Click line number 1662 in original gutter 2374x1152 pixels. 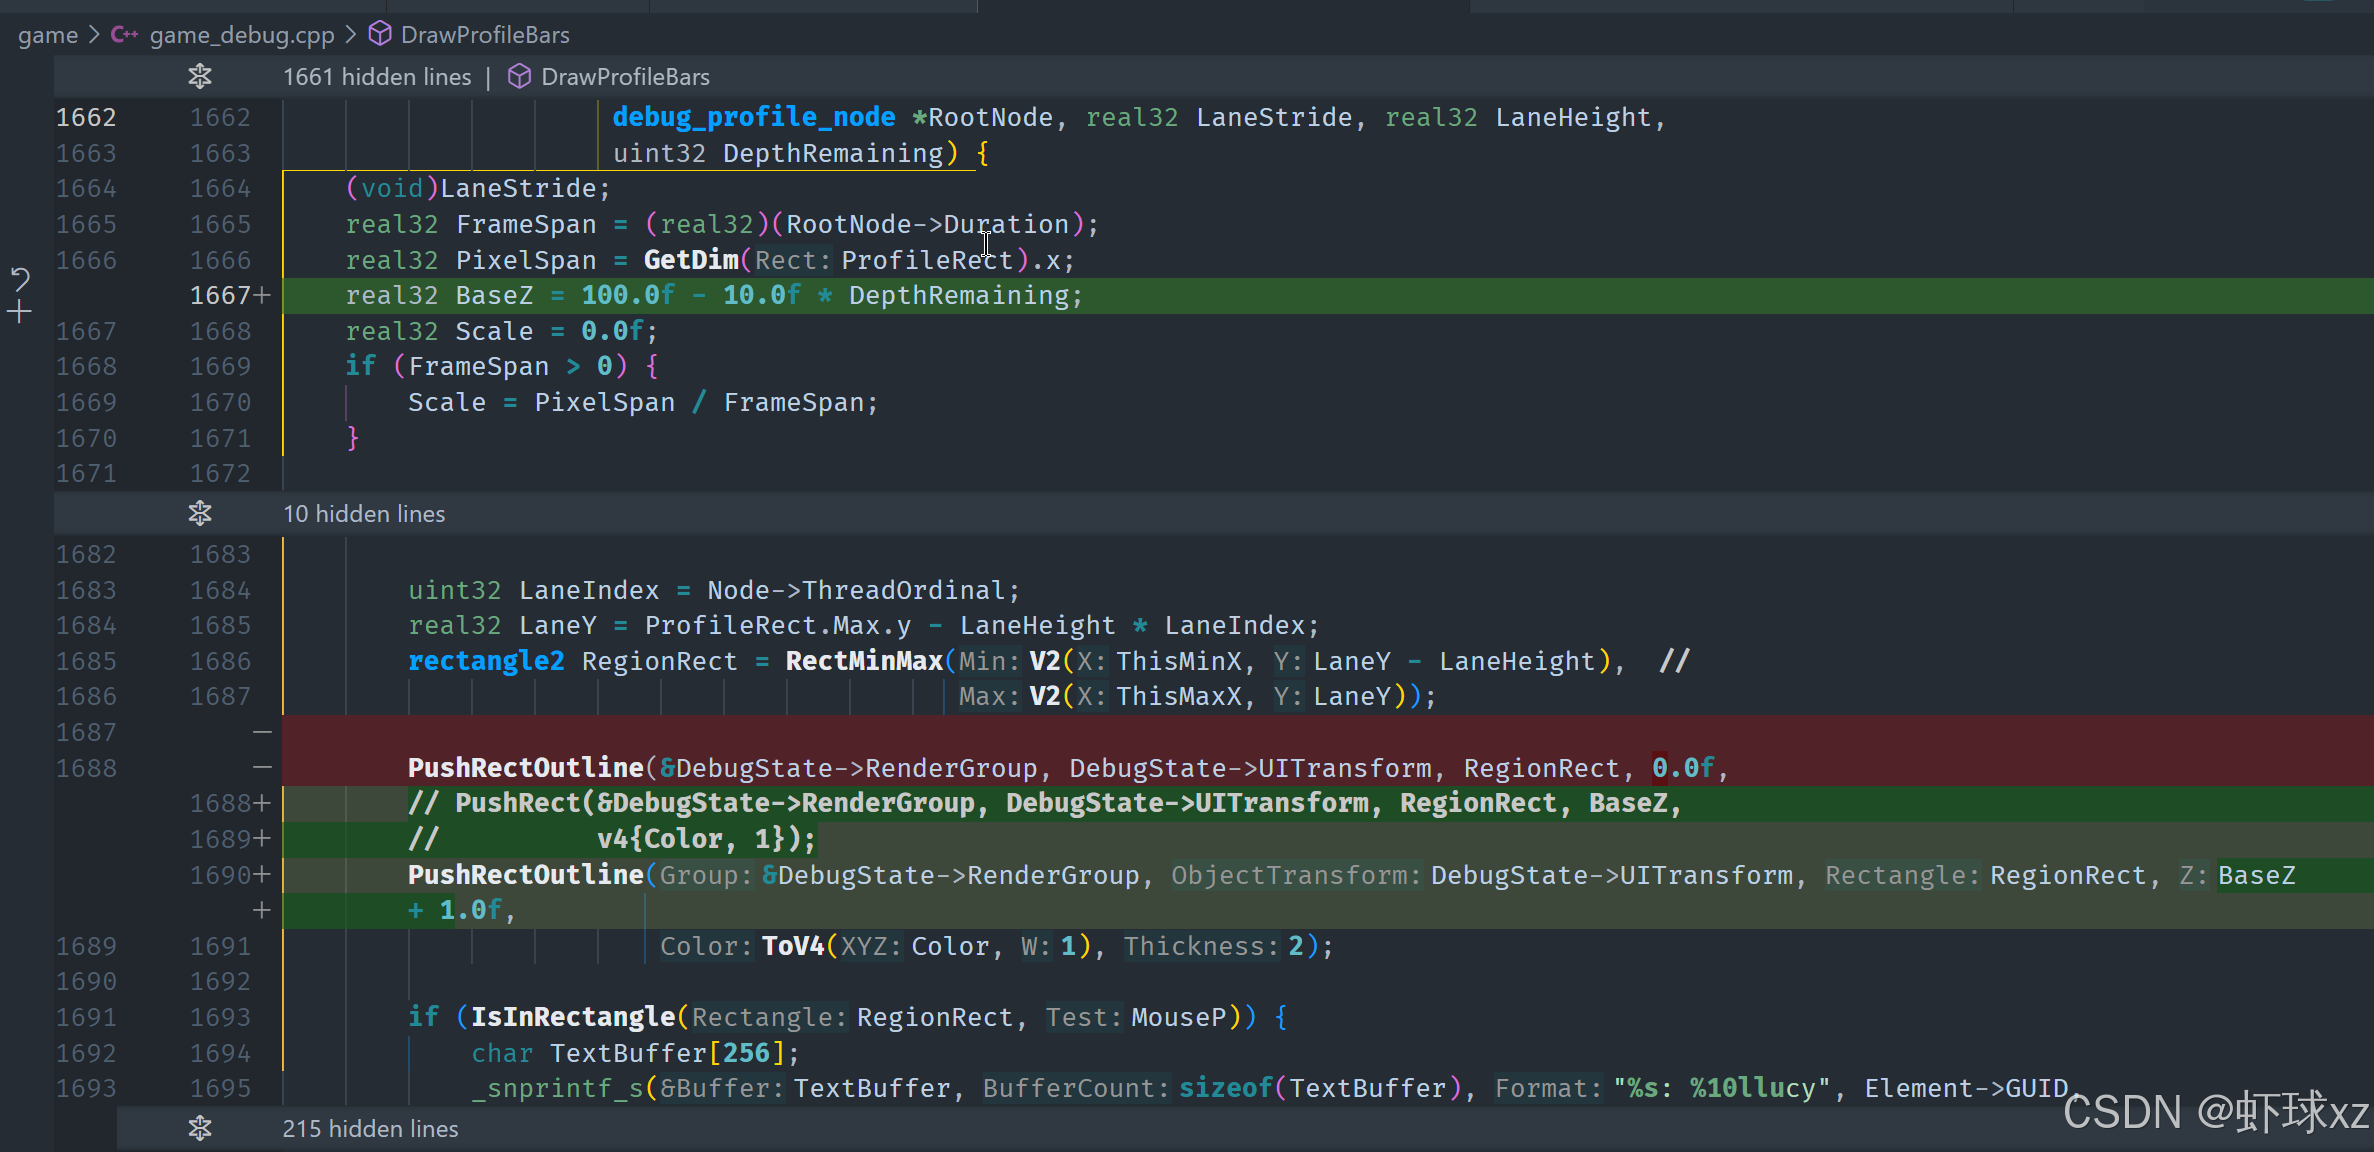pos(86,117)
